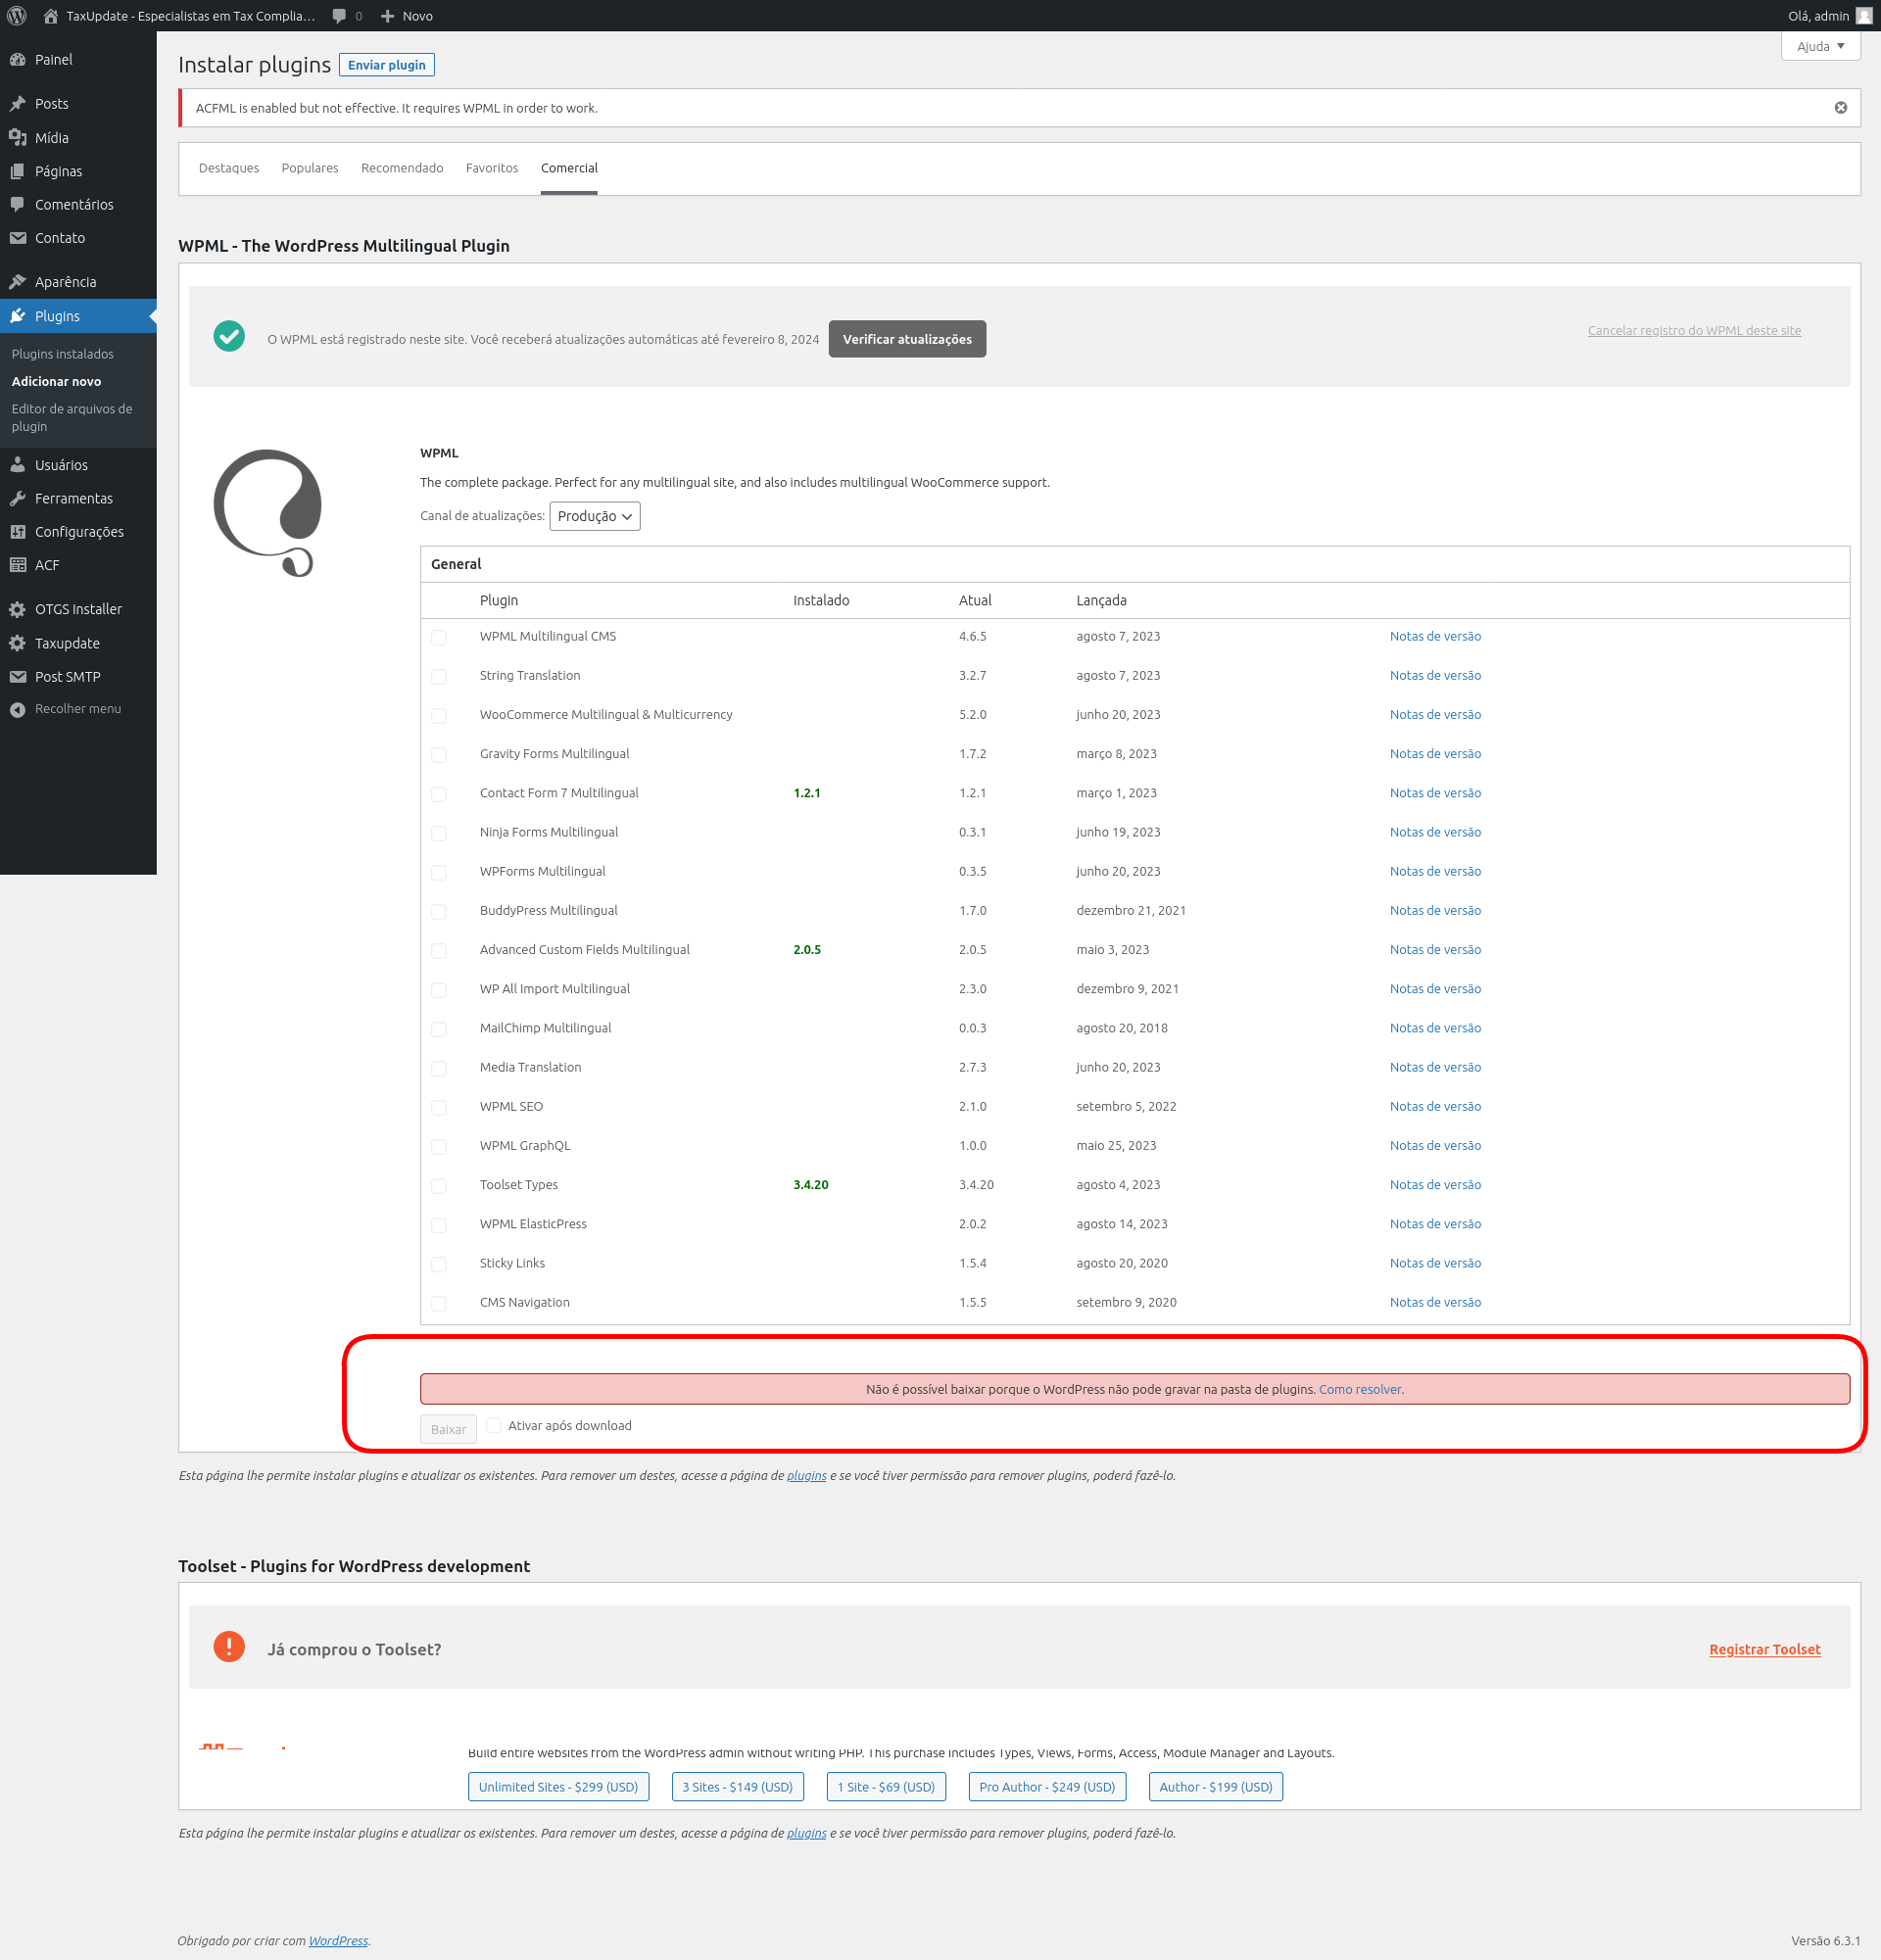The height and width of the screenshot is (1960, 1881).
Task: Click the TaxUpdate site title in admin bar
Action: 190,16
